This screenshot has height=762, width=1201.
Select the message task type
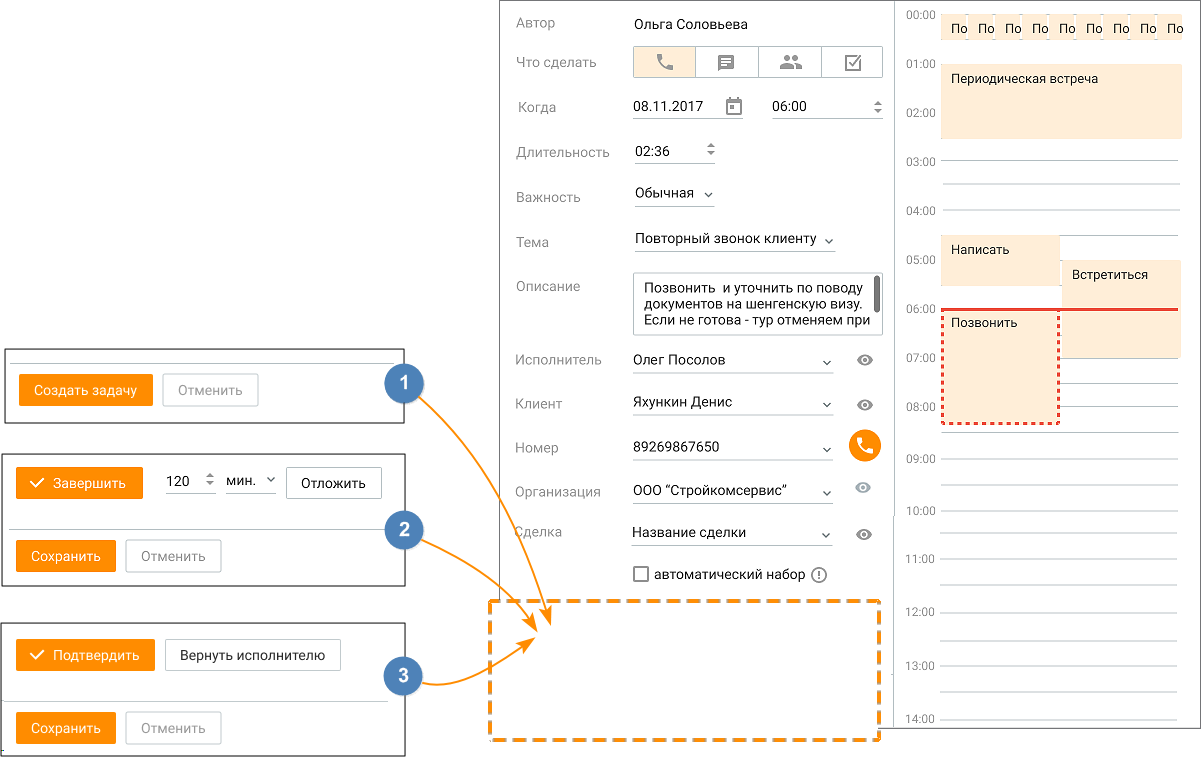pyautogui.click(x=727, y=62)
